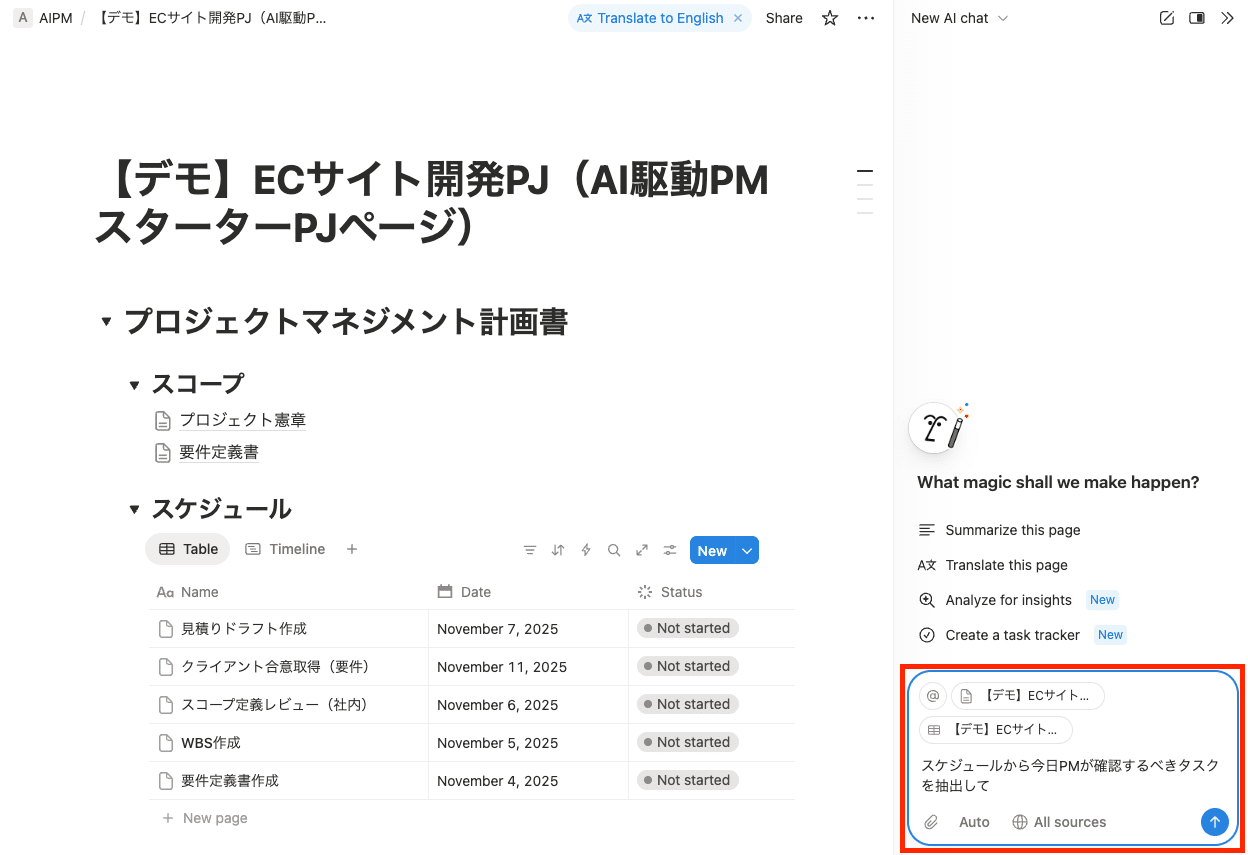This screenshot has width=1248, height=855.
Task: Send the chat message with arrow button
Action: click(x=1214, y=822)
